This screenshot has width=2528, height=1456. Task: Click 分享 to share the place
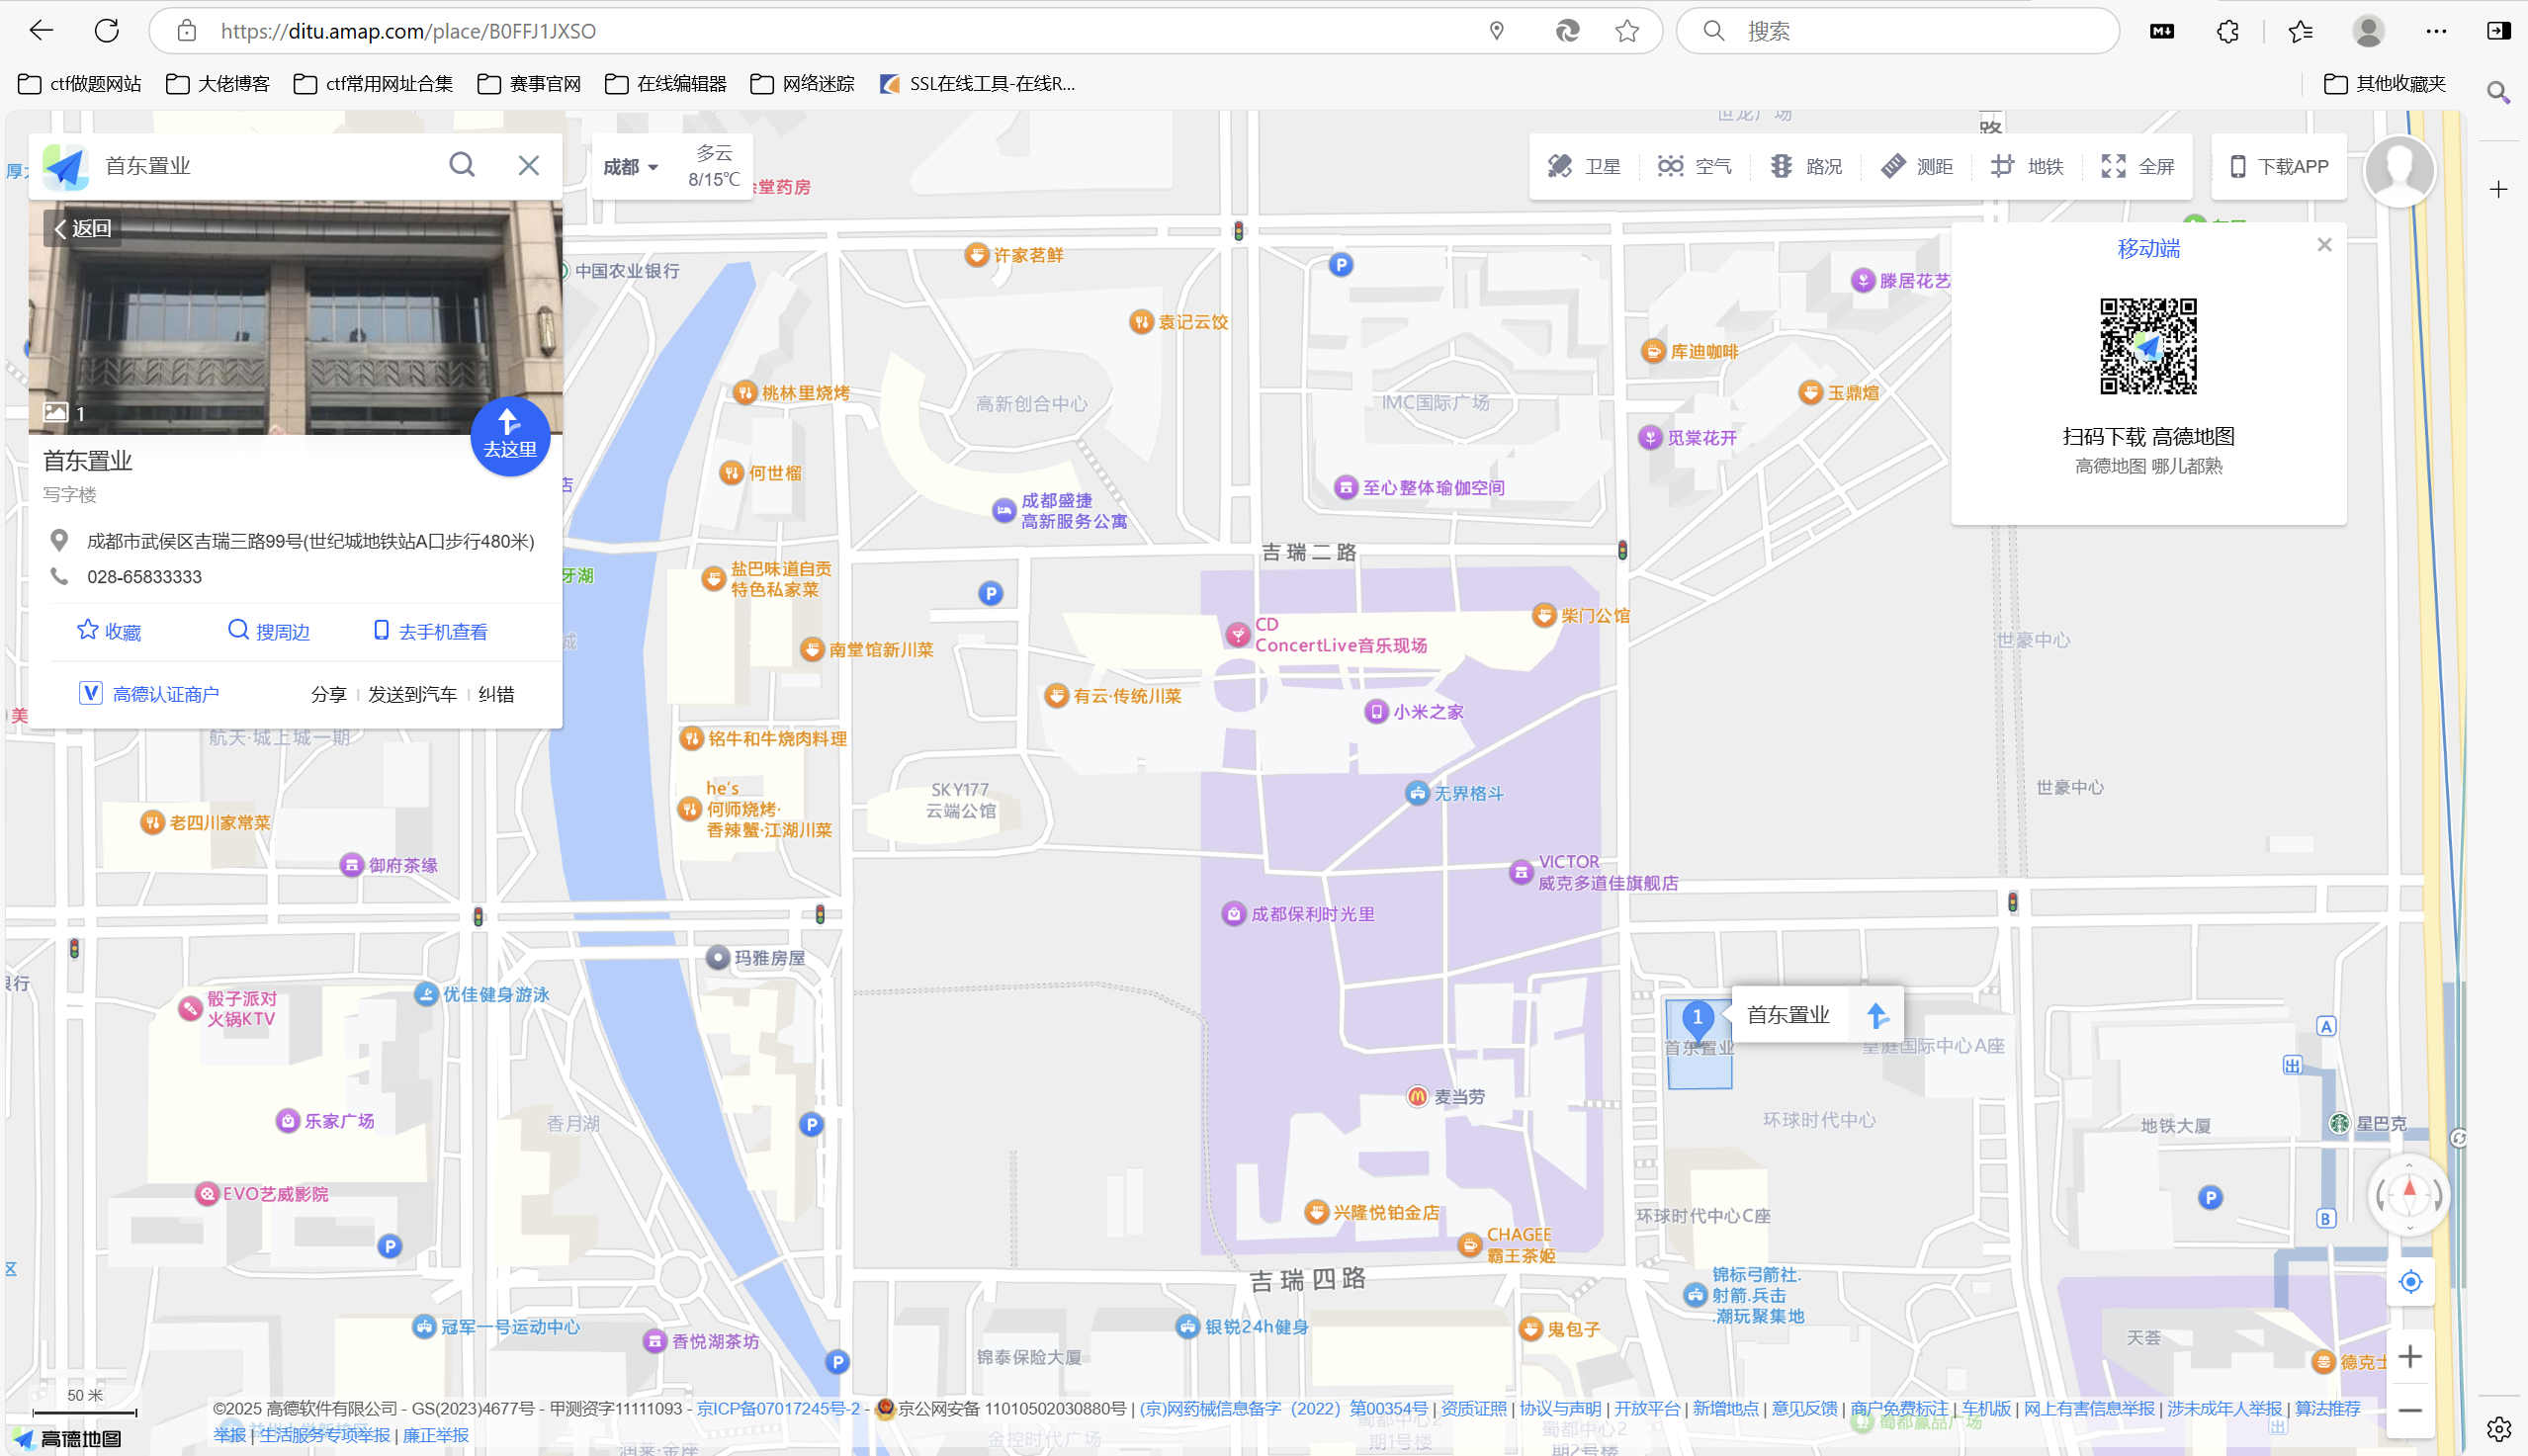click(328, 694)
